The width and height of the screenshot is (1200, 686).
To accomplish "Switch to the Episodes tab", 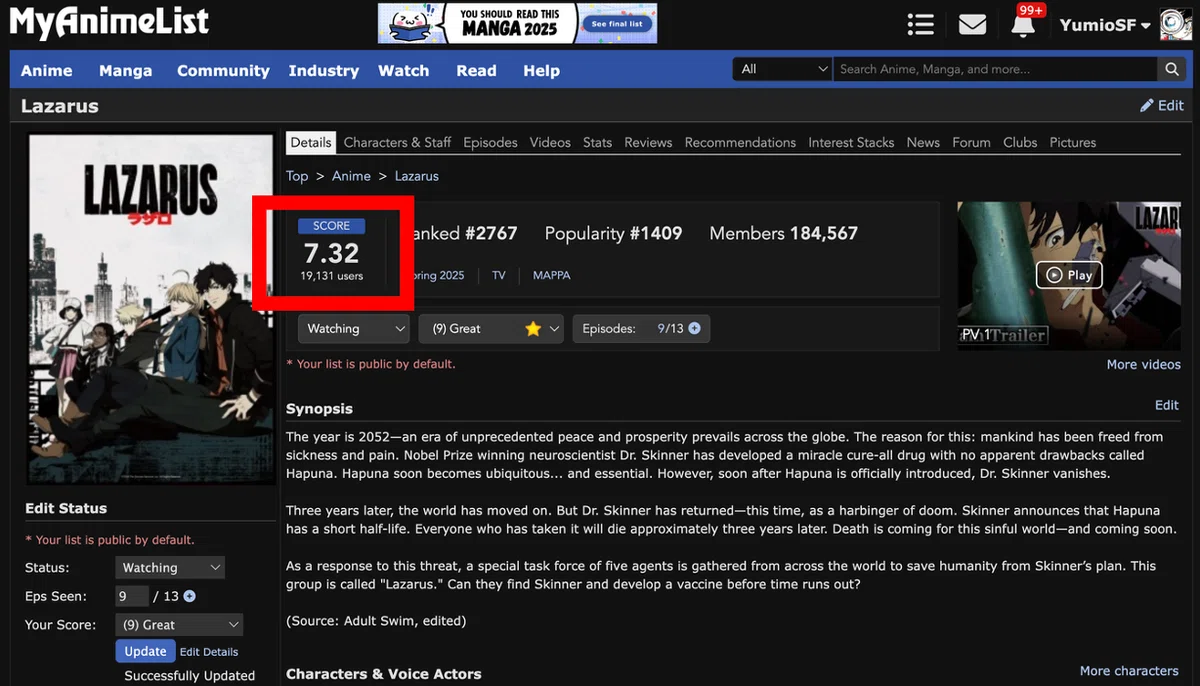I will click(490, 142).
